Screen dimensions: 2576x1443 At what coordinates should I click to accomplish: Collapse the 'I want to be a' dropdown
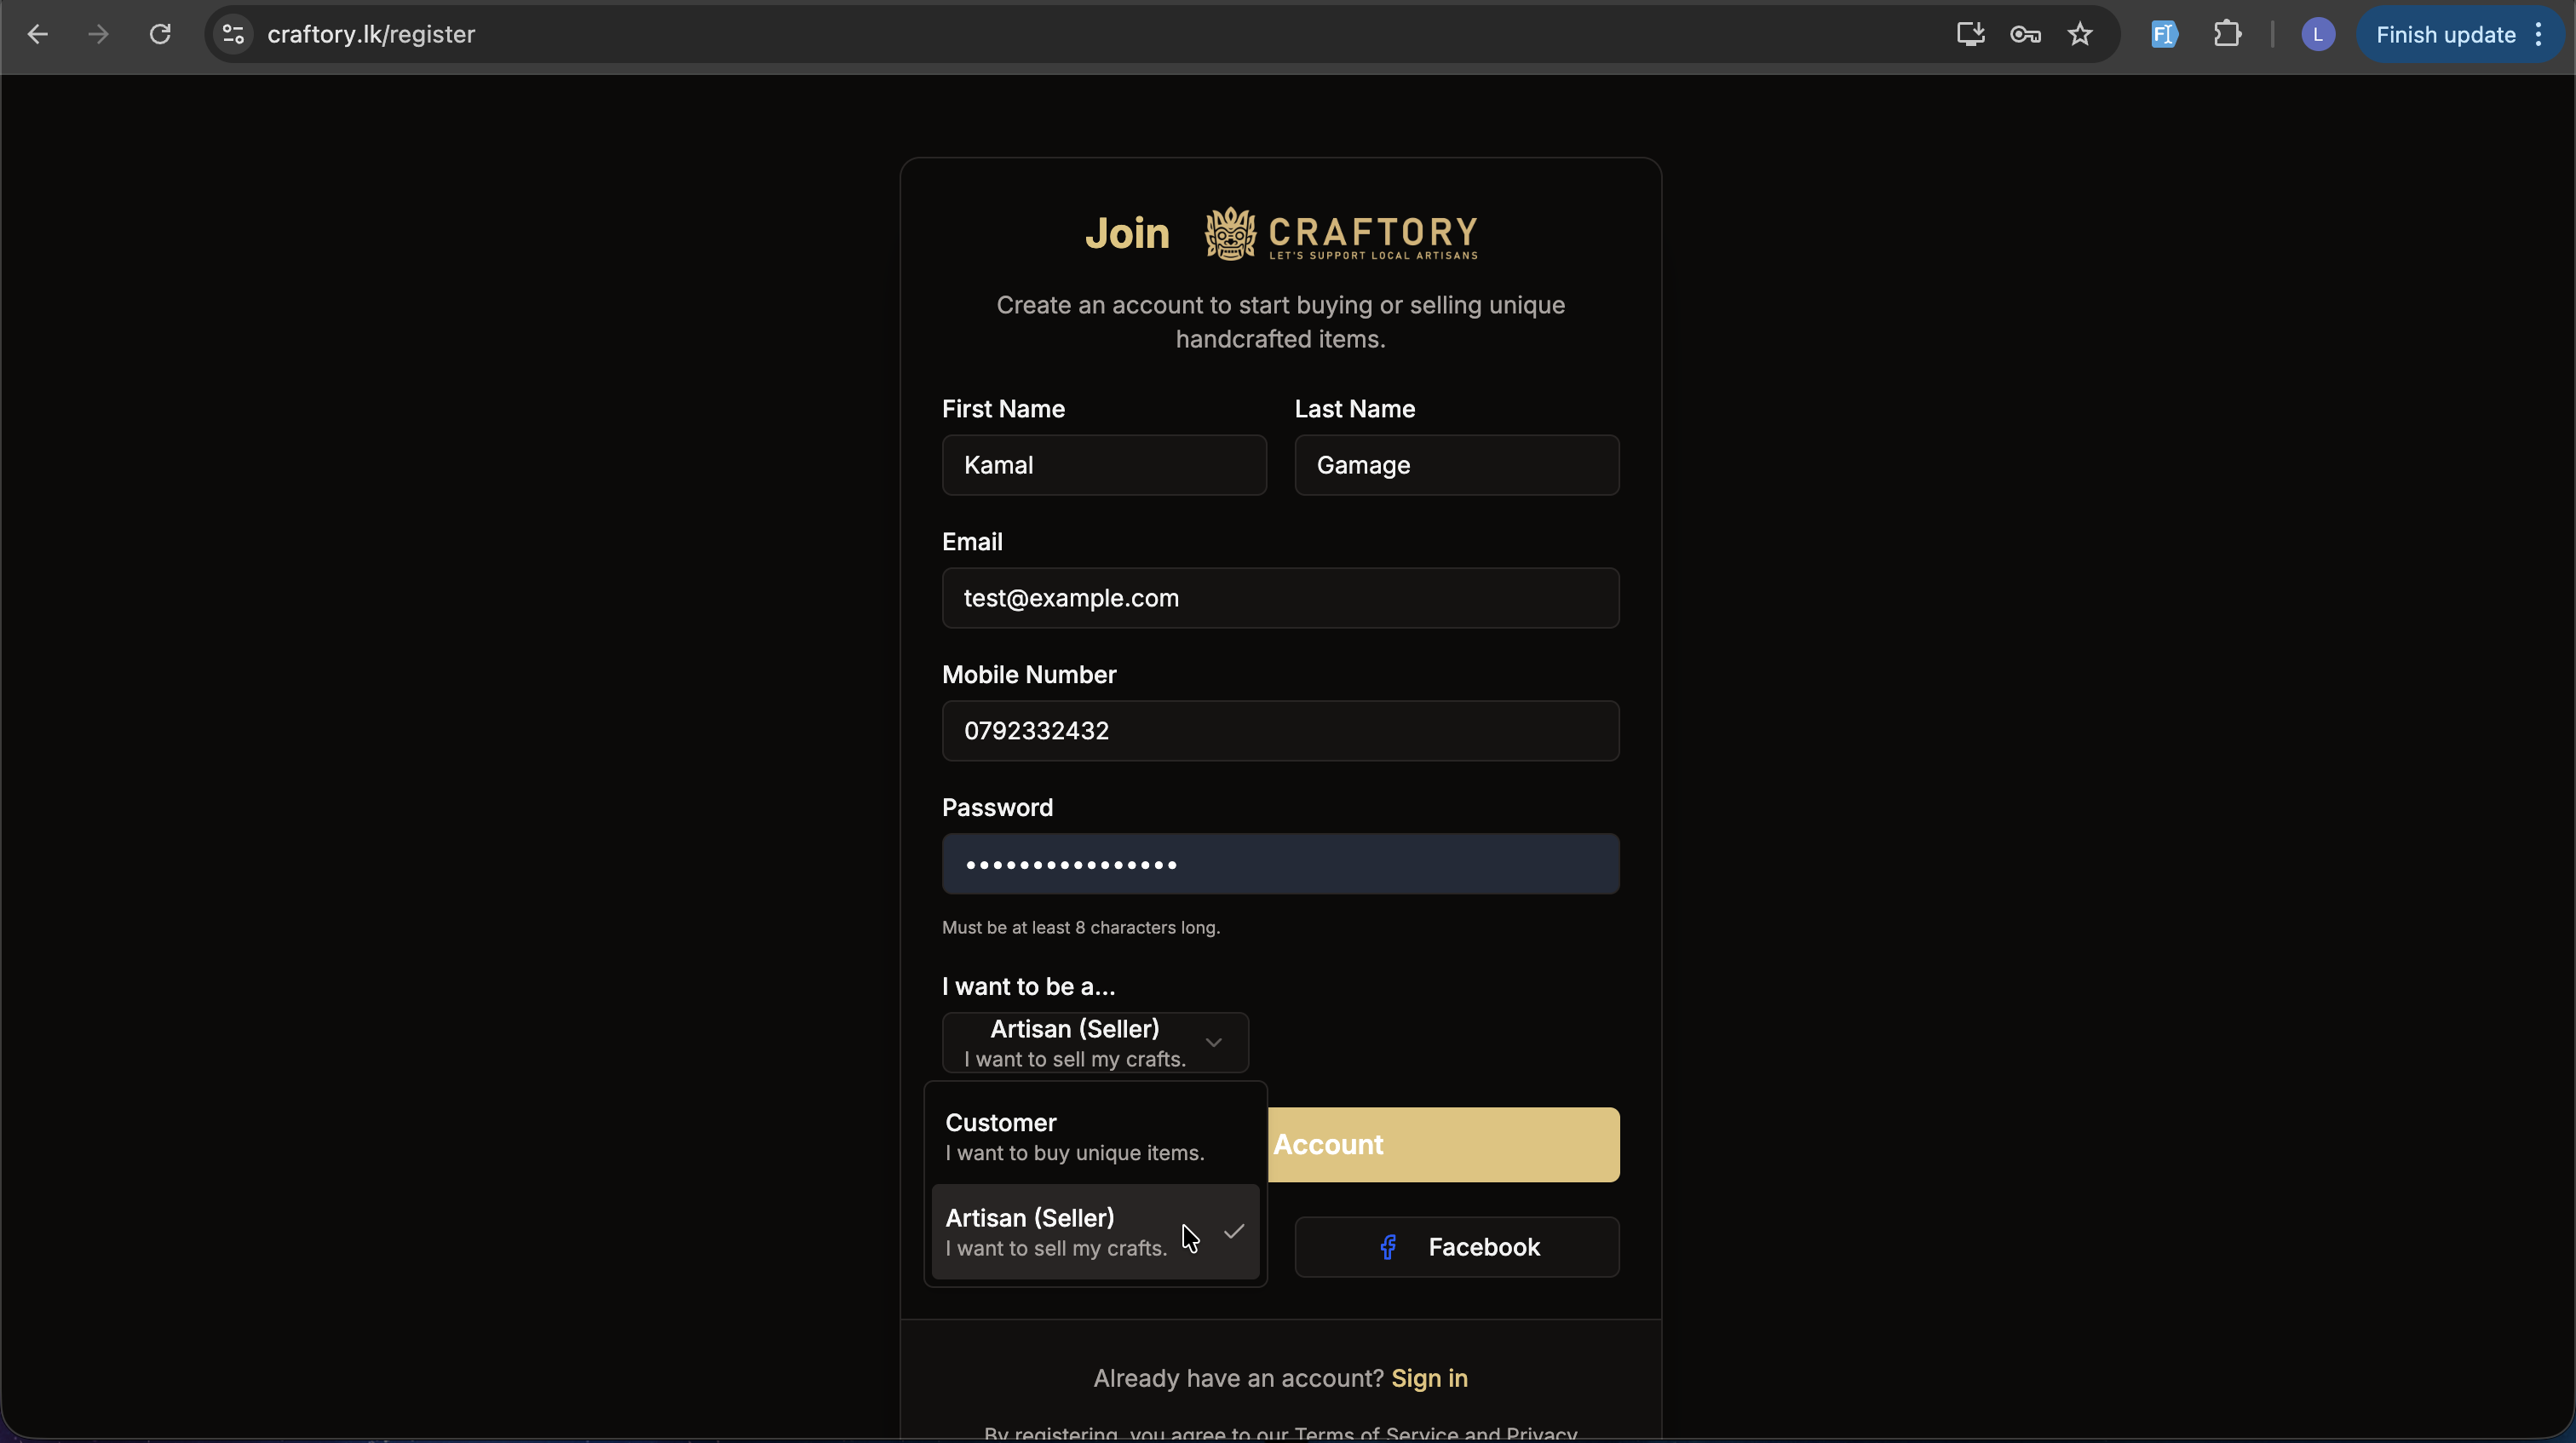point(1214,1042)
